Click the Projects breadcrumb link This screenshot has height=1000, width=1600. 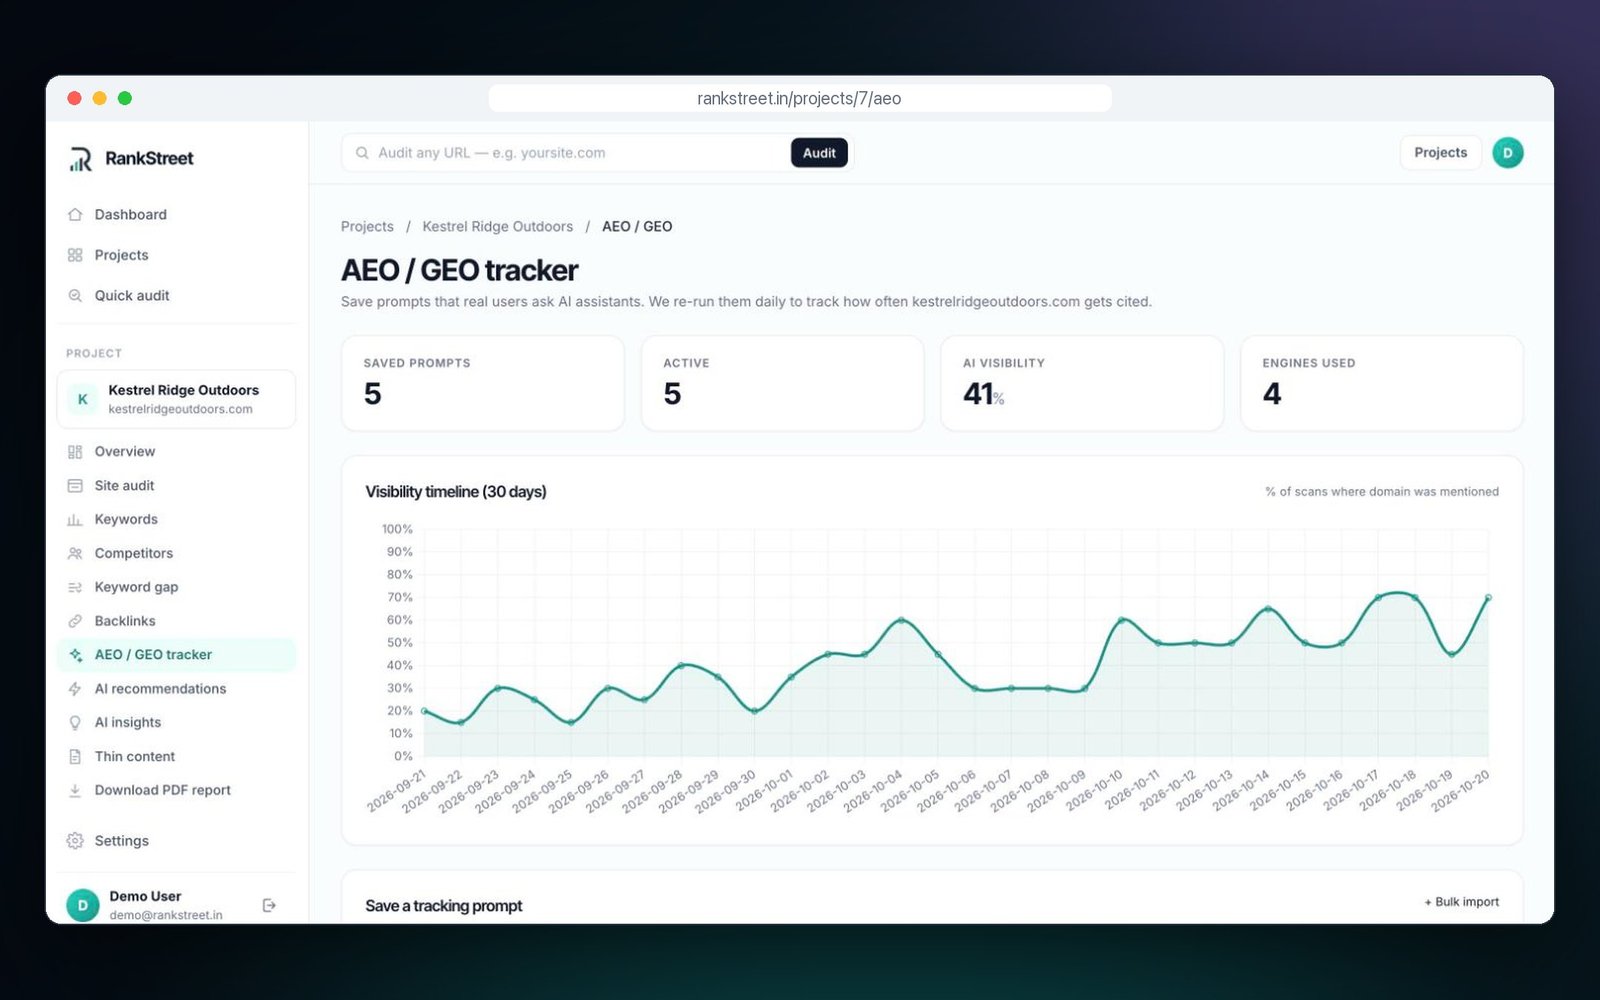click(x=367, y=227)
